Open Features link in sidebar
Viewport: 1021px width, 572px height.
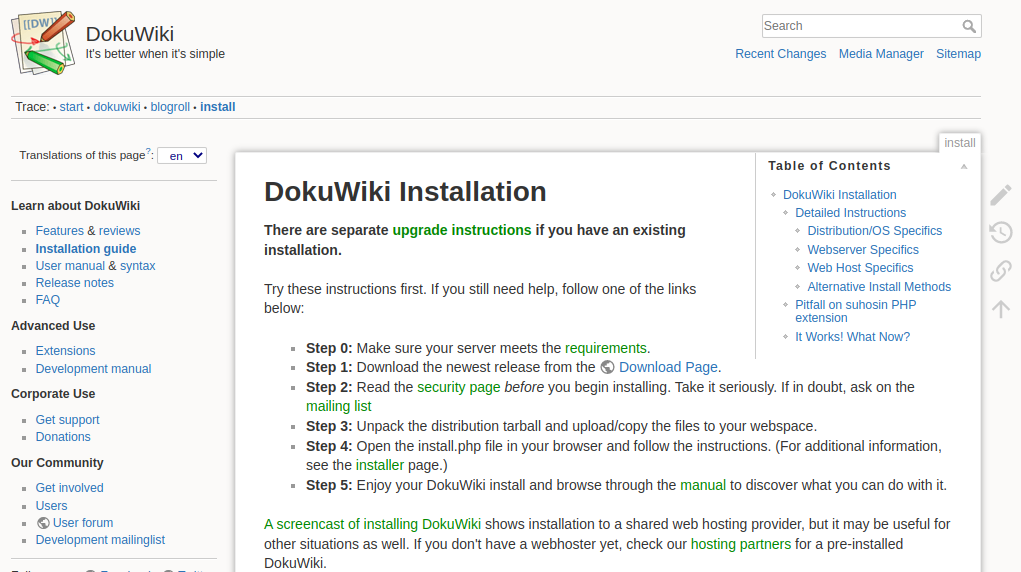click(x=60, y=231)
